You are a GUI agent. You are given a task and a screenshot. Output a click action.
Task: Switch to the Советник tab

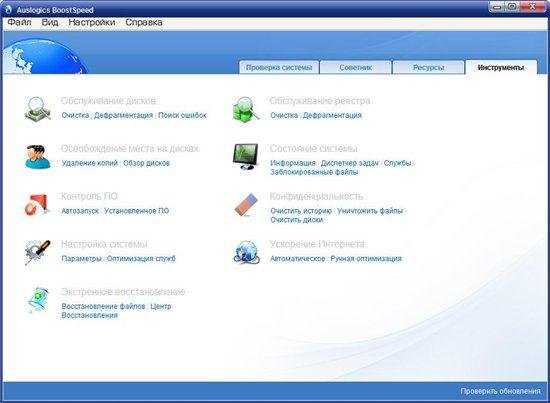[356, 67]
